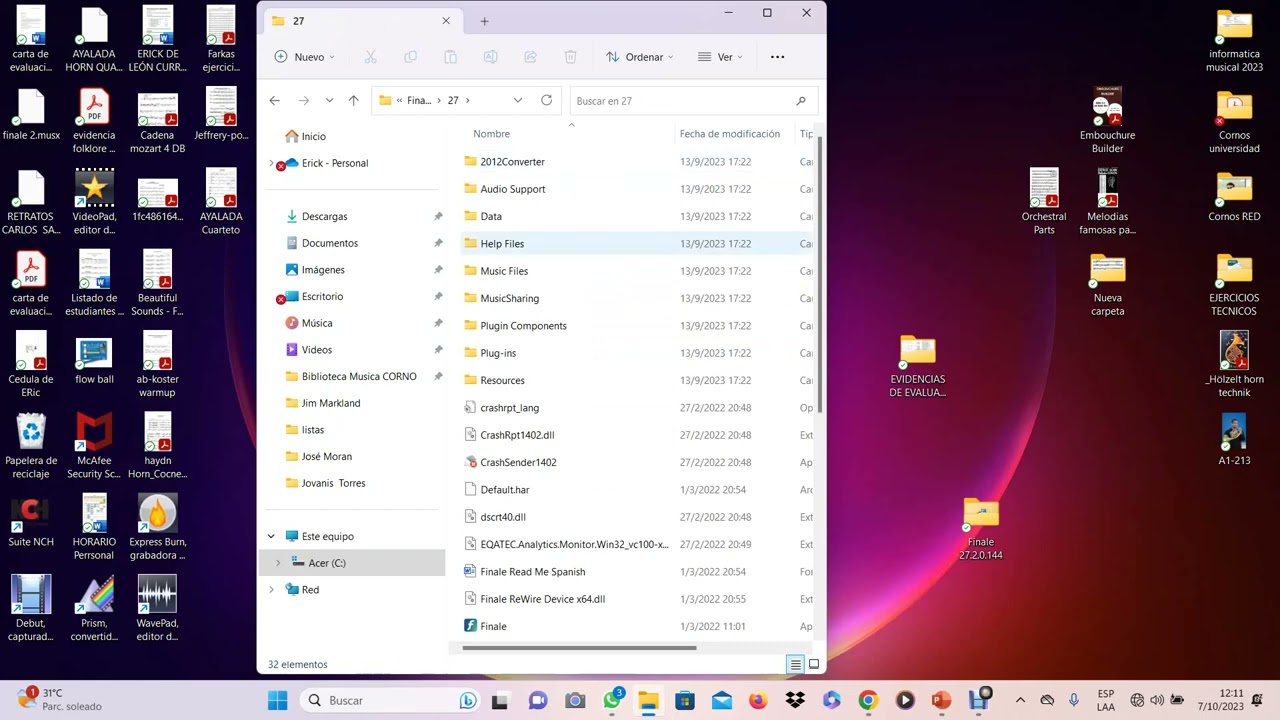
Task: Open Imágenes in the navigation pane
Action: tap(323, 270)
